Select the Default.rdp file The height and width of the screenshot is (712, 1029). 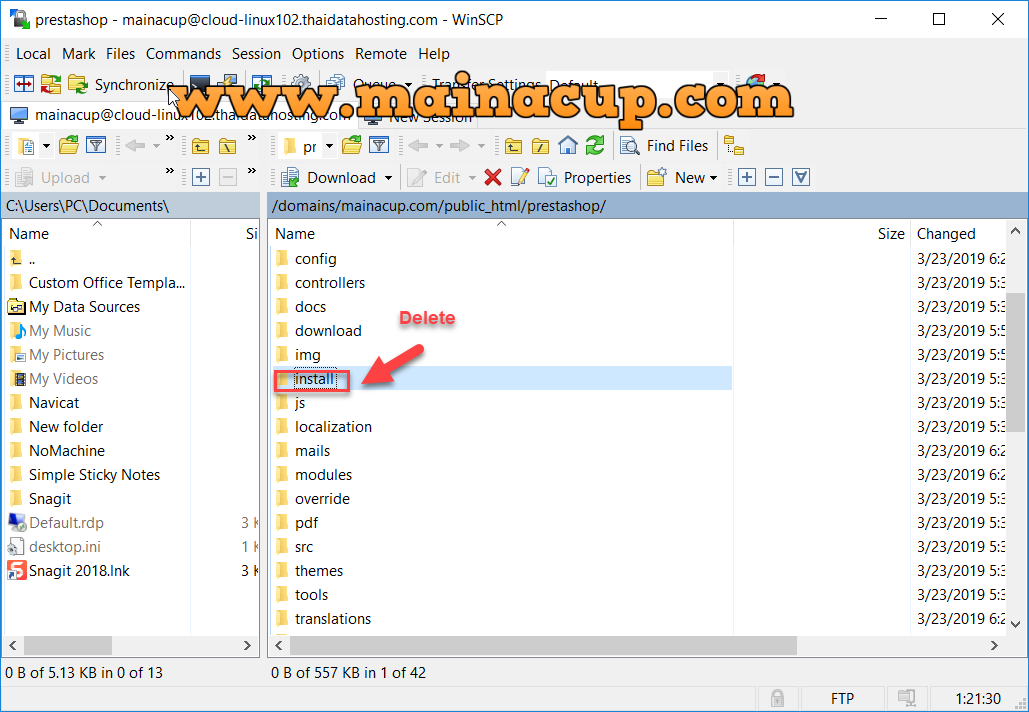click(66, 523)
